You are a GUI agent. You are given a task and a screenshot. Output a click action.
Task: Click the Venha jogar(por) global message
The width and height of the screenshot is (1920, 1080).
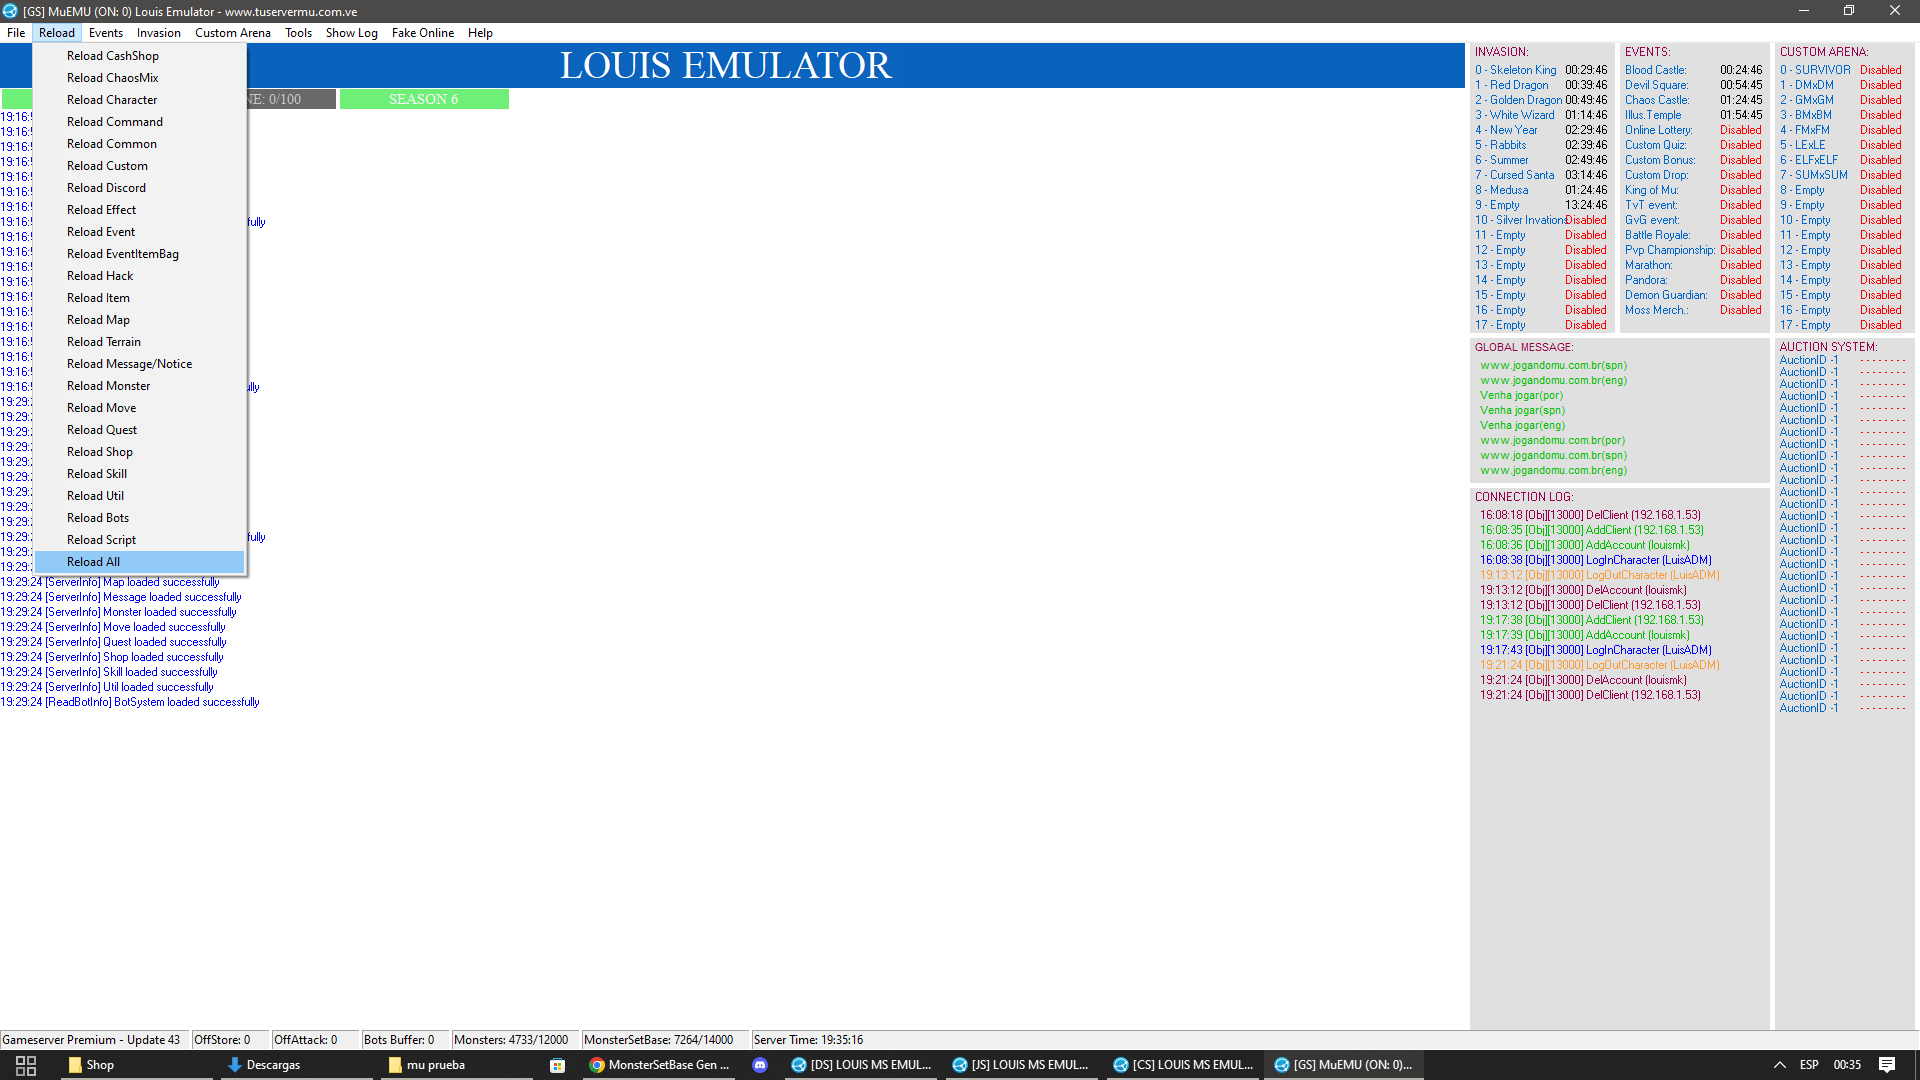(x=1521, y=395)
